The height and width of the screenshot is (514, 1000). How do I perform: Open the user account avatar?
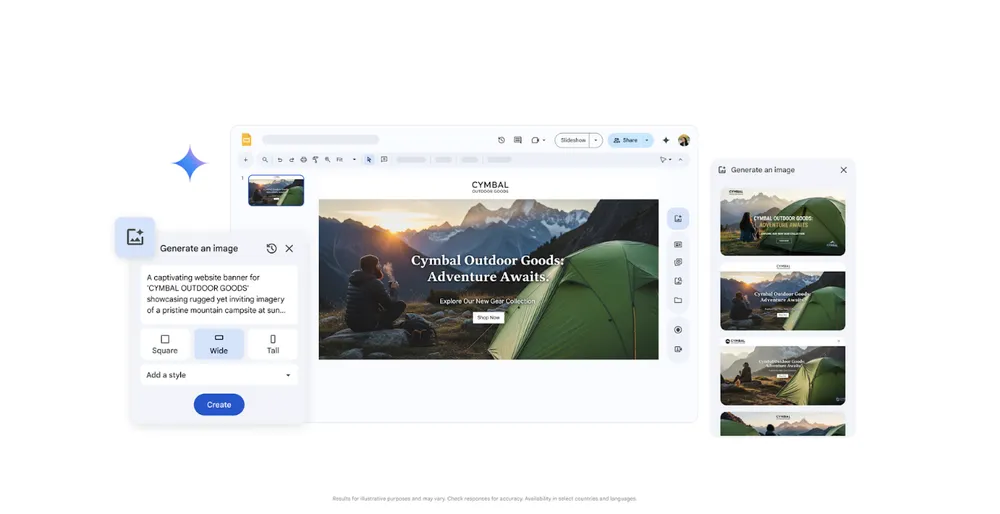tap(684, 140)
